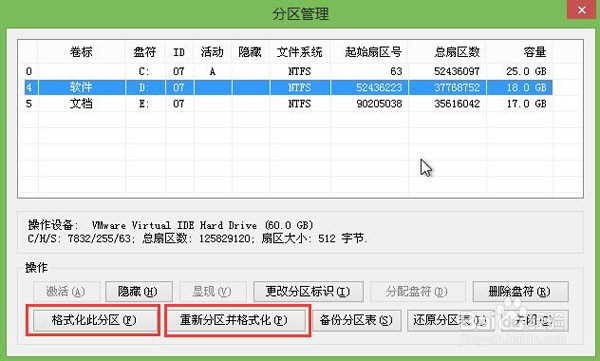
Task: Click row index 5 cell
Action: [x=29, y=104]
